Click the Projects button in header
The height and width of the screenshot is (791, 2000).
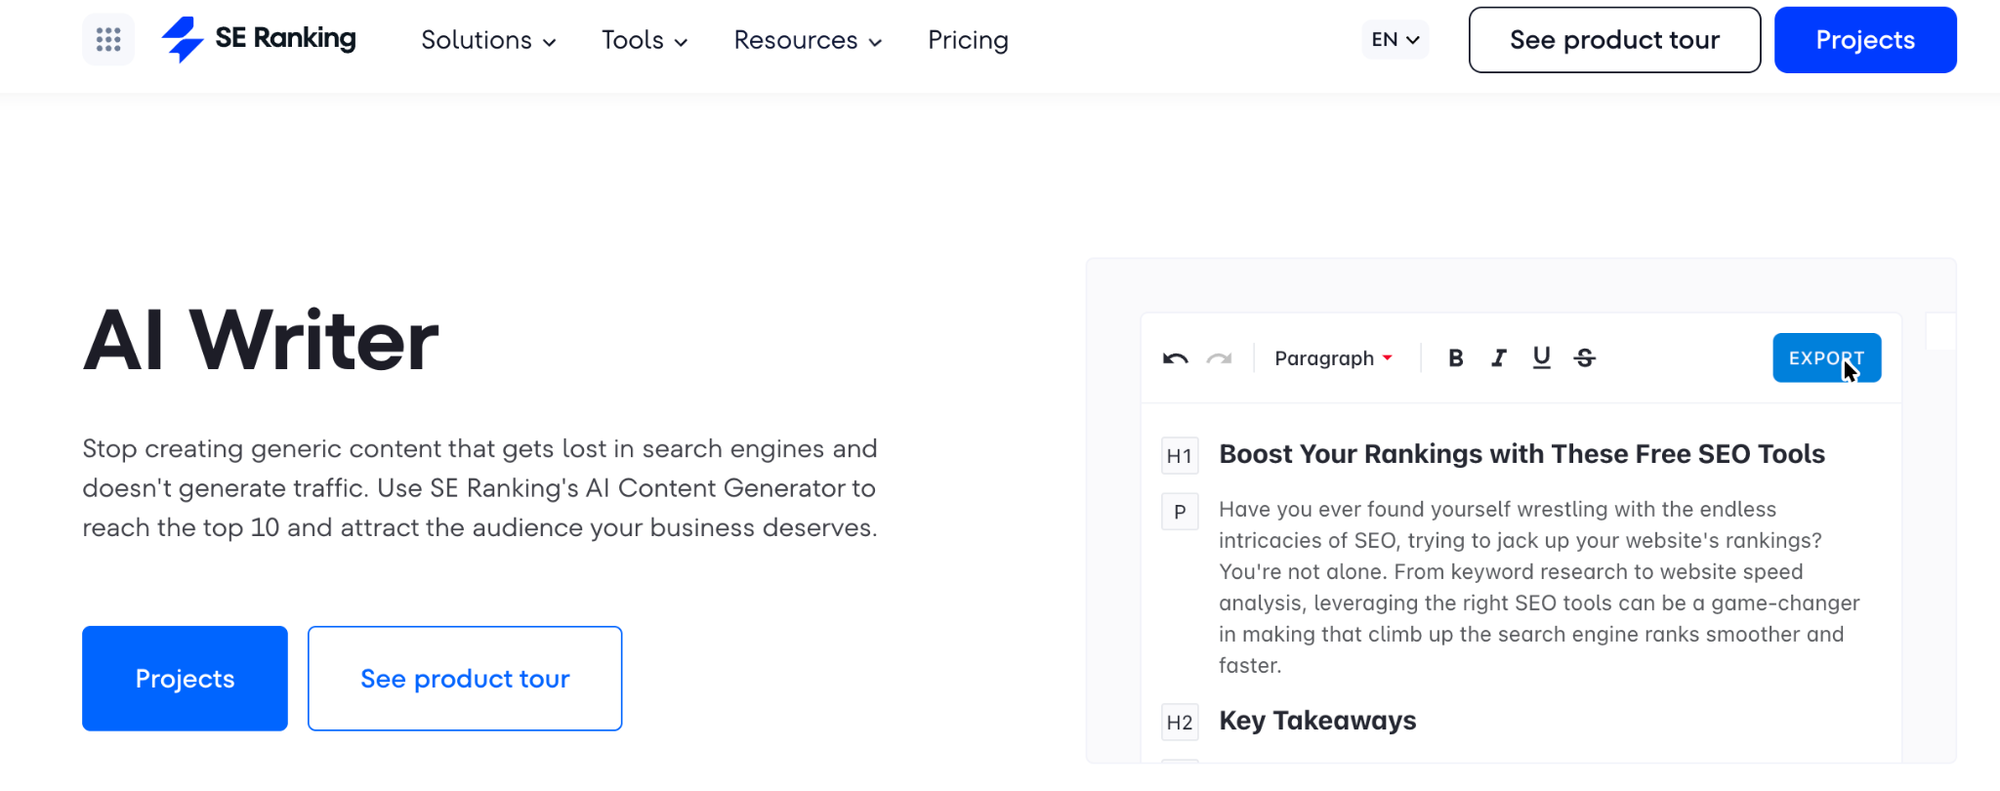(x=1865, y=40)
